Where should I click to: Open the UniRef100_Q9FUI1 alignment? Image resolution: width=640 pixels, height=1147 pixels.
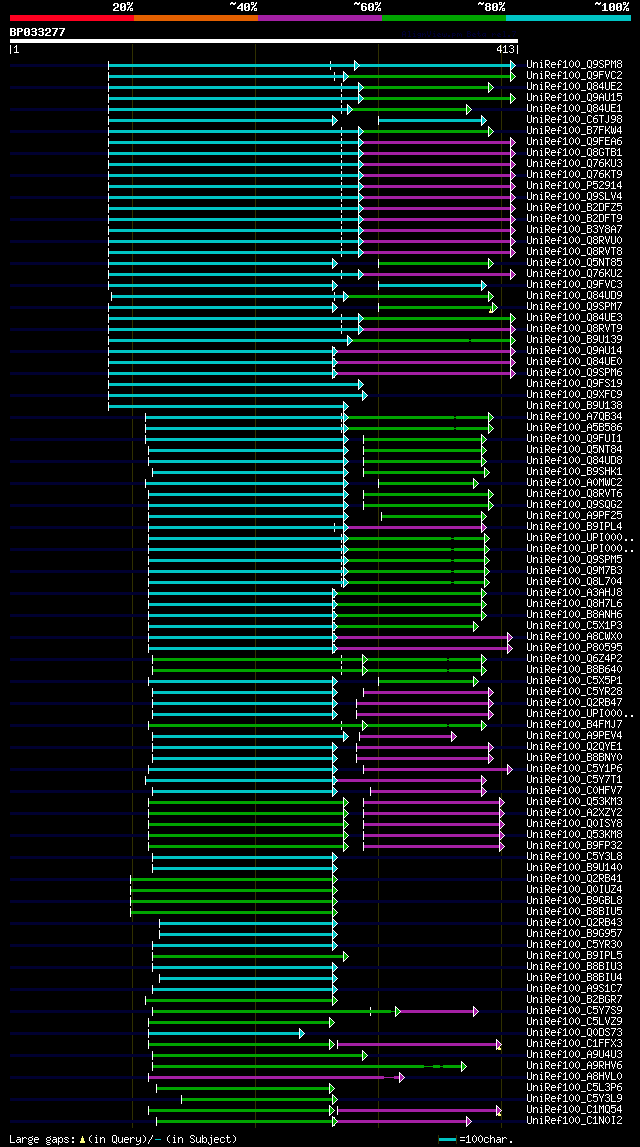point(574,438)
